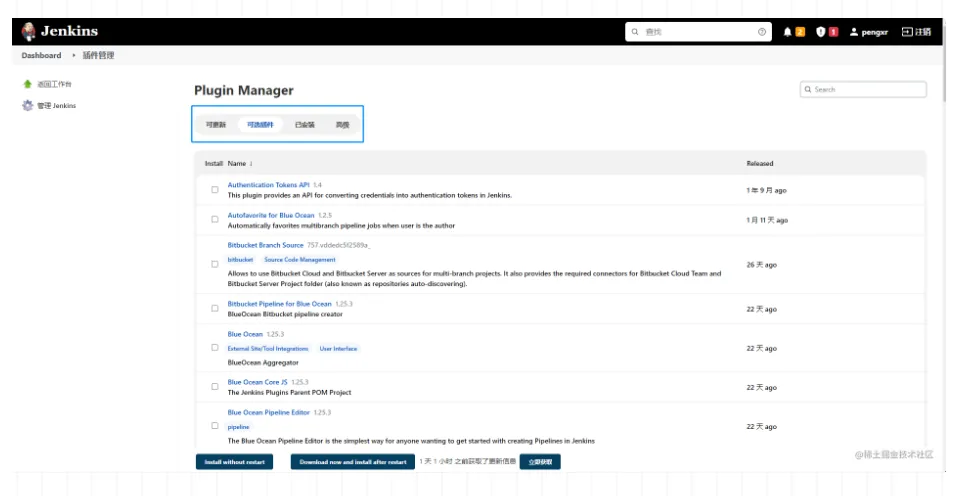Open 管理 Jenkins via the gear icon
The image size is (958, 496).
[x=27, y=105]
